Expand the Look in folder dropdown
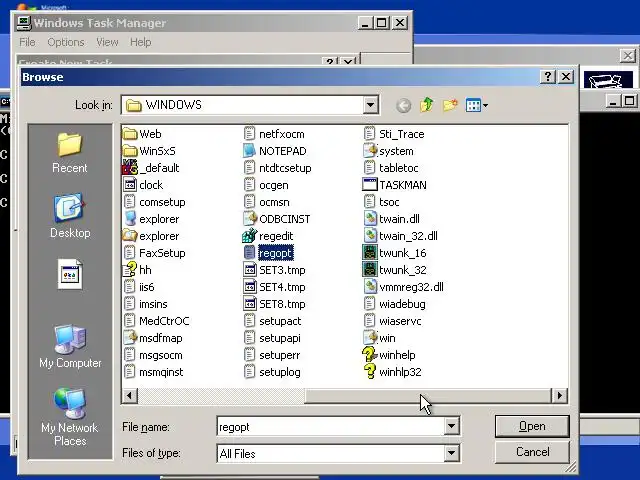This screenshot has width=640, height=480. (370, 105)
